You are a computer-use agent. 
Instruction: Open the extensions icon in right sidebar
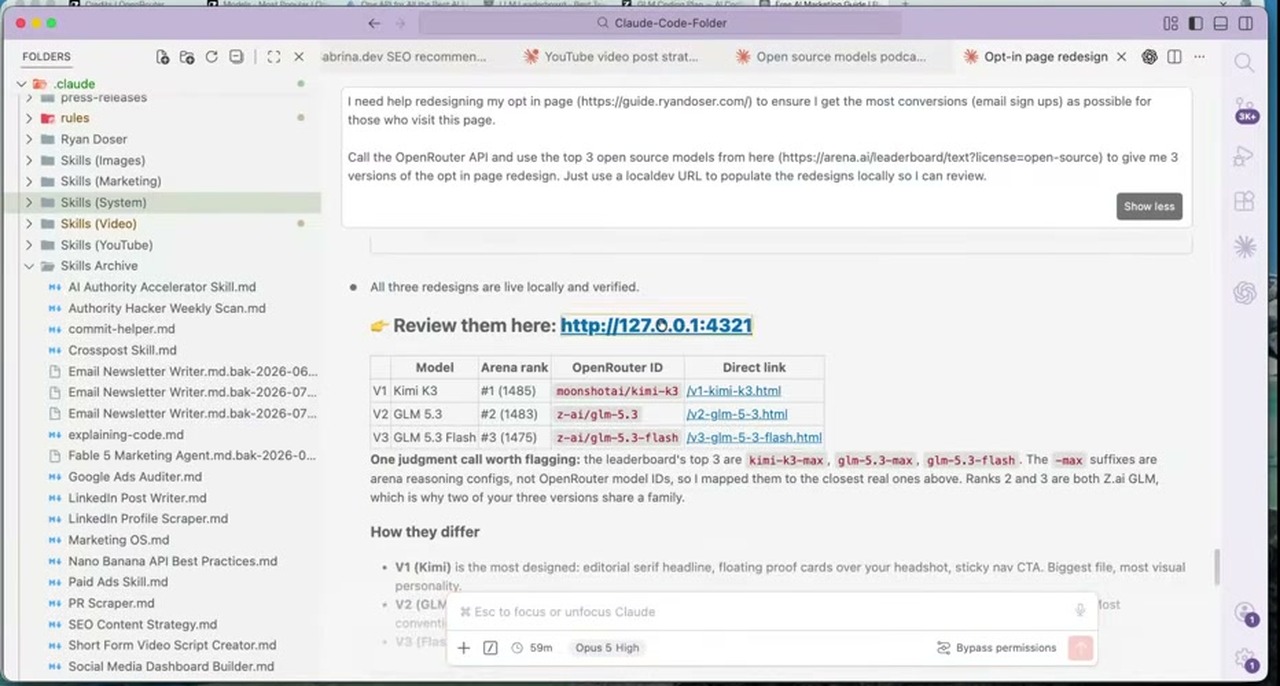(1245, 201)
